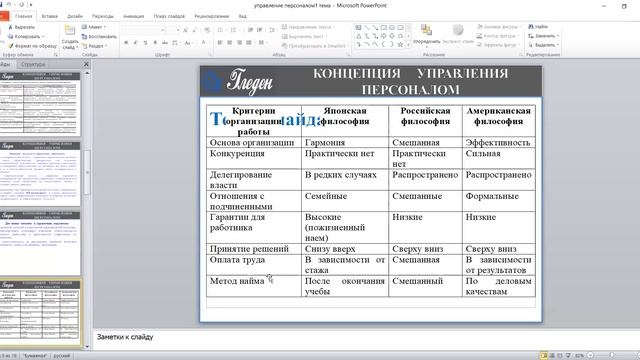Click the Вырезать (Cut) button
Viewport: 640px width, 360px height.
(x=22, y=27)
